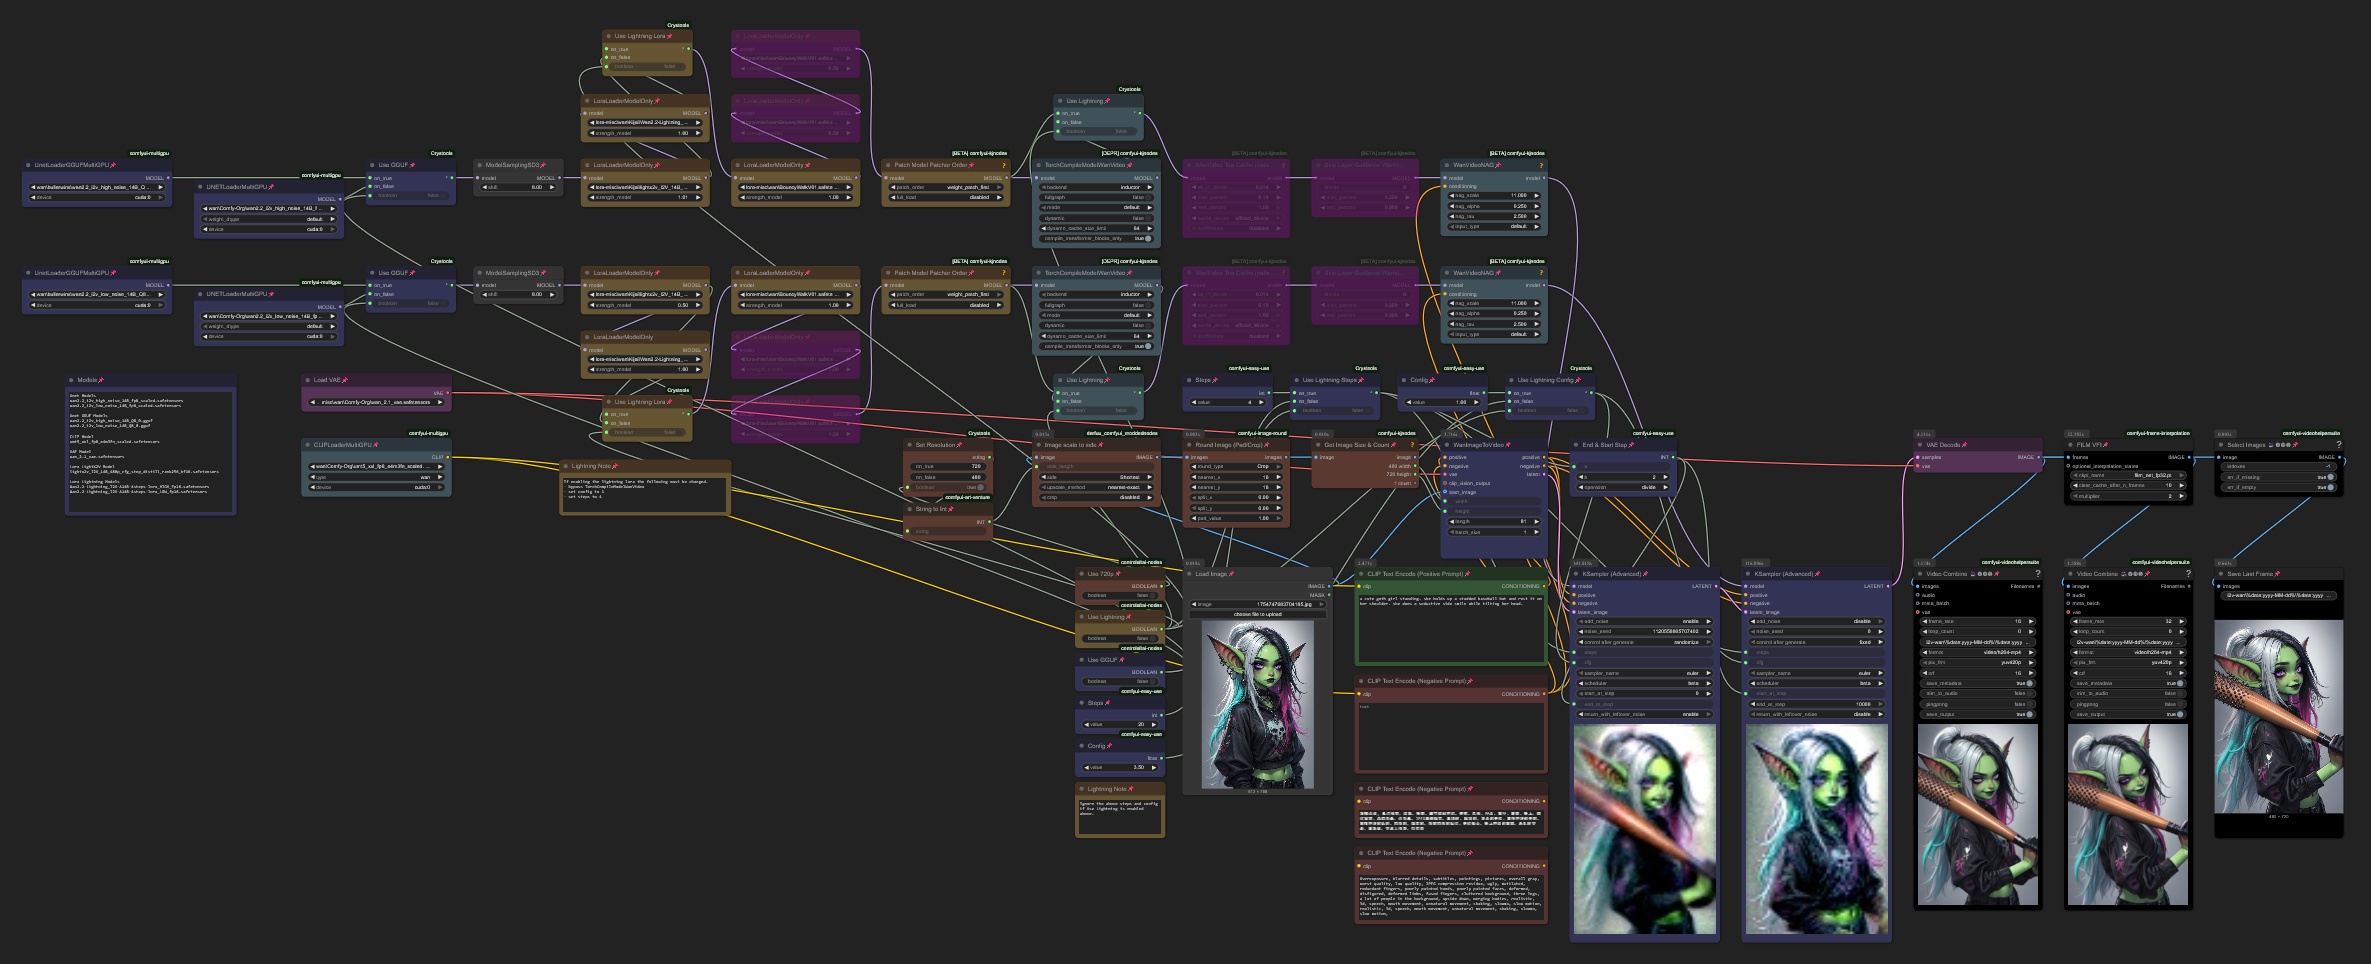
Task: Click pin icon on Use Lightning Config node
Action: (1579, 380)
